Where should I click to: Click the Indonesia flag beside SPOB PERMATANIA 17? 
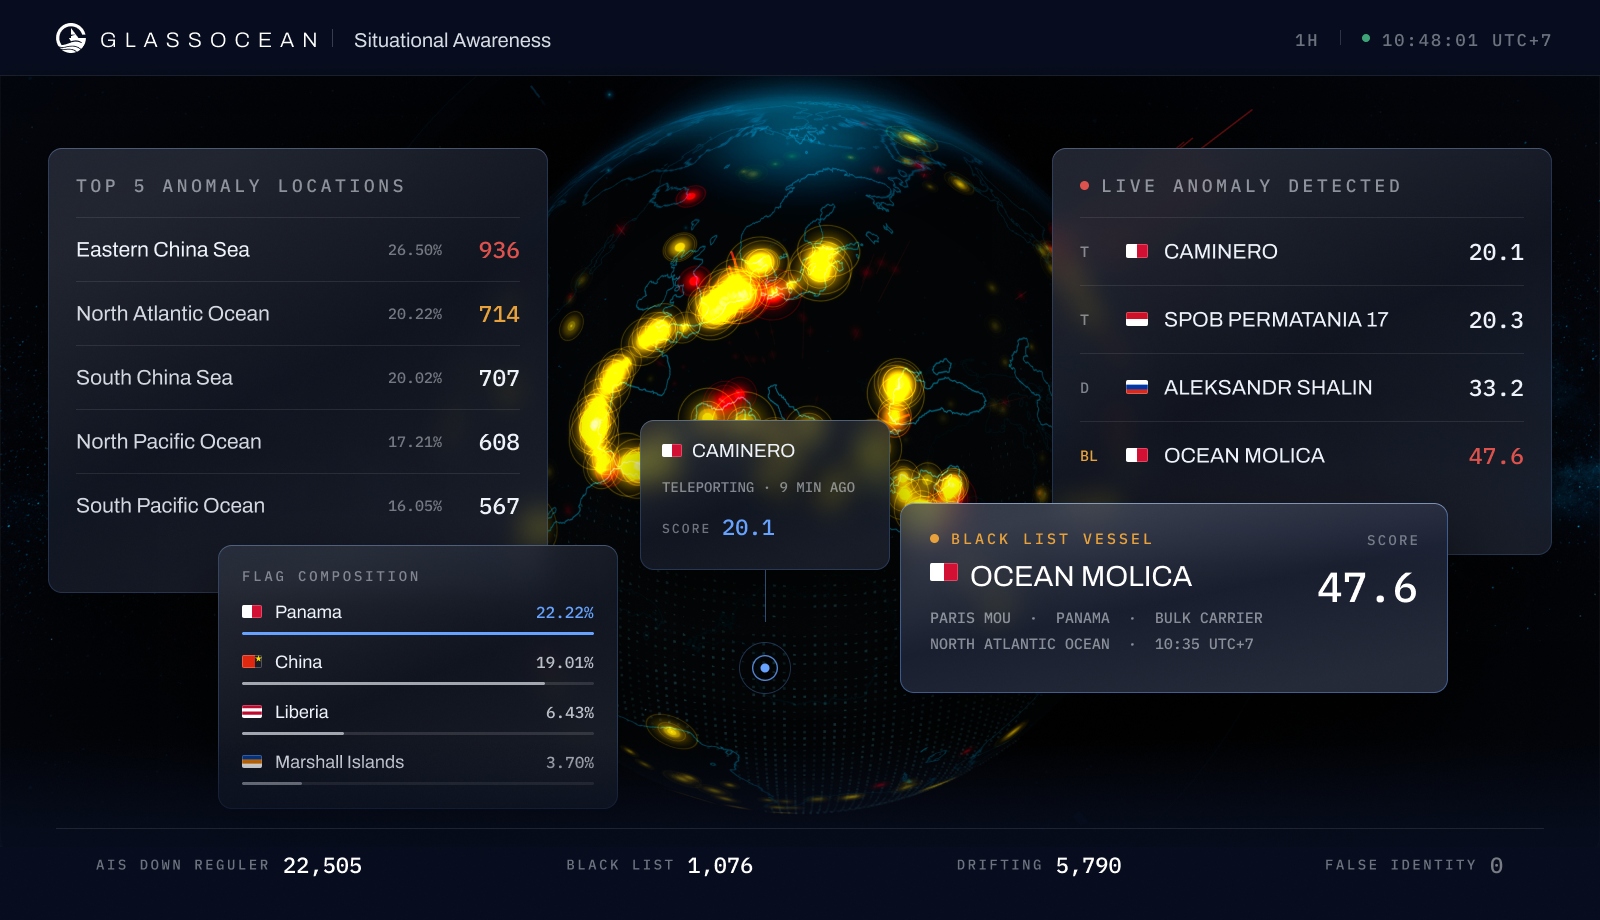point(1137,319)
